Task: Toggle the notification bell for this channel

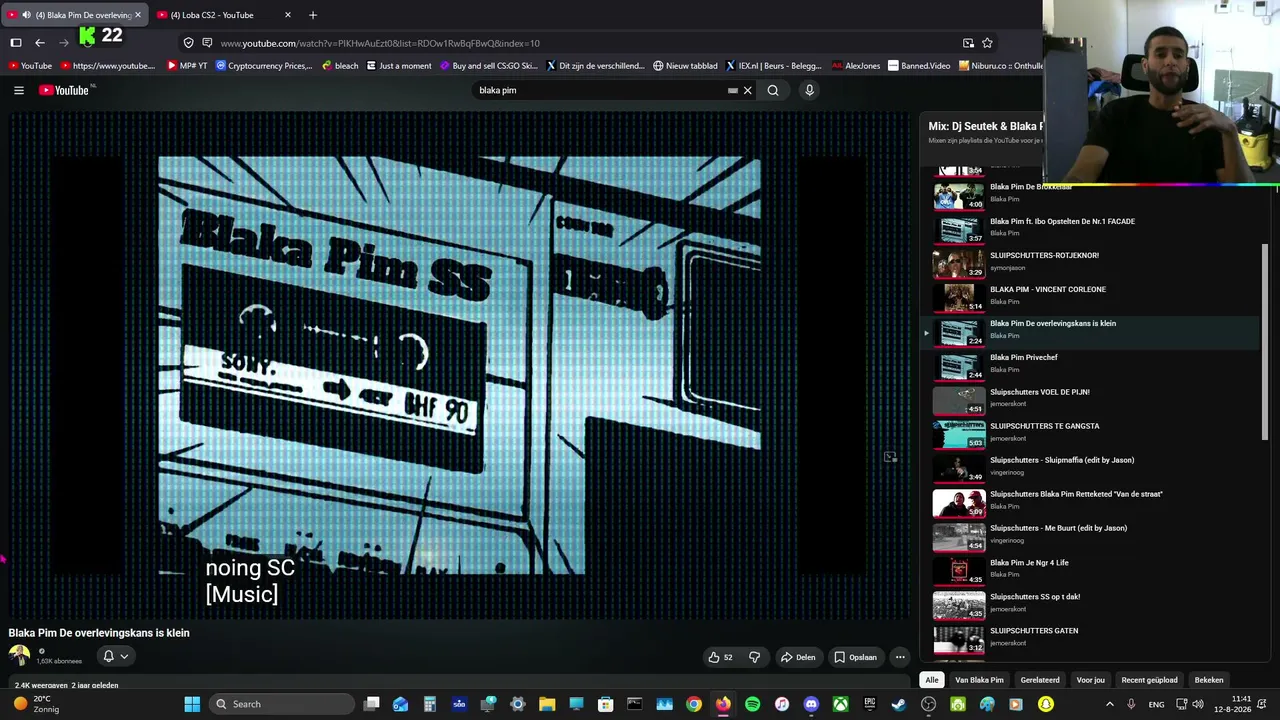Action: point(108,656)
